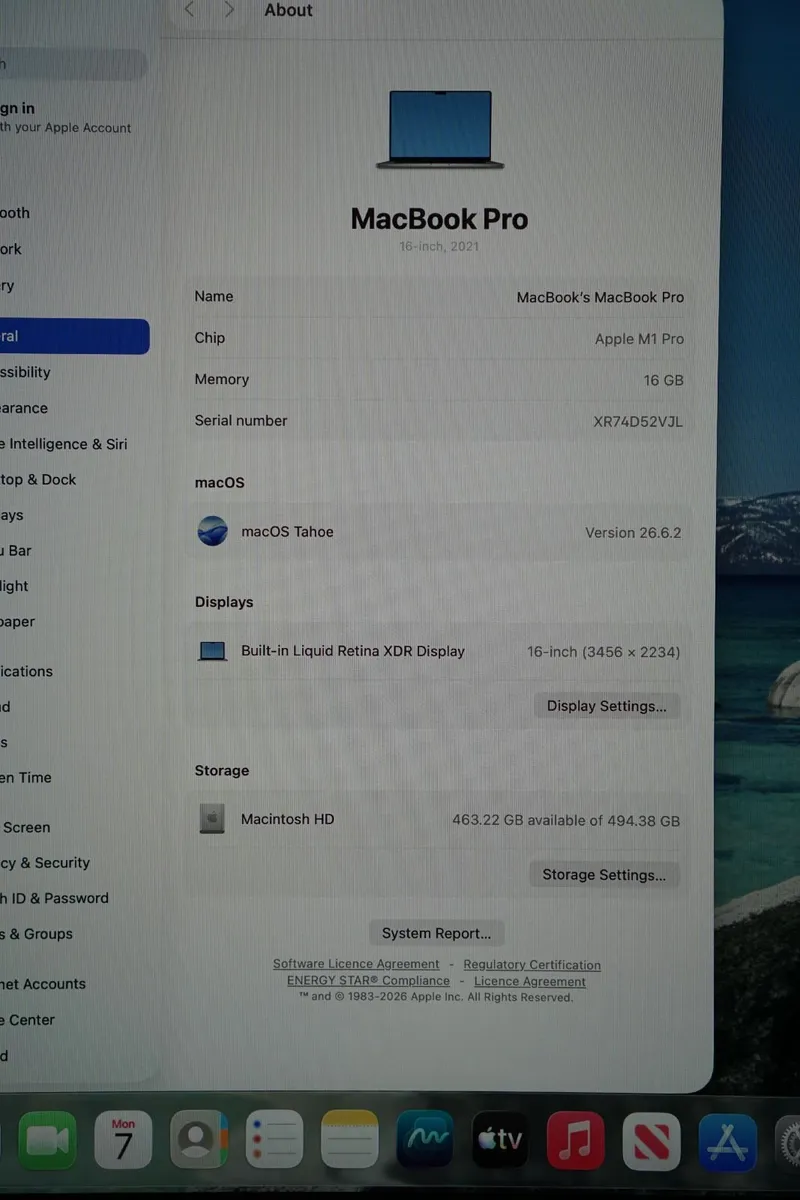Open Touch ID & Password settings

55,898
